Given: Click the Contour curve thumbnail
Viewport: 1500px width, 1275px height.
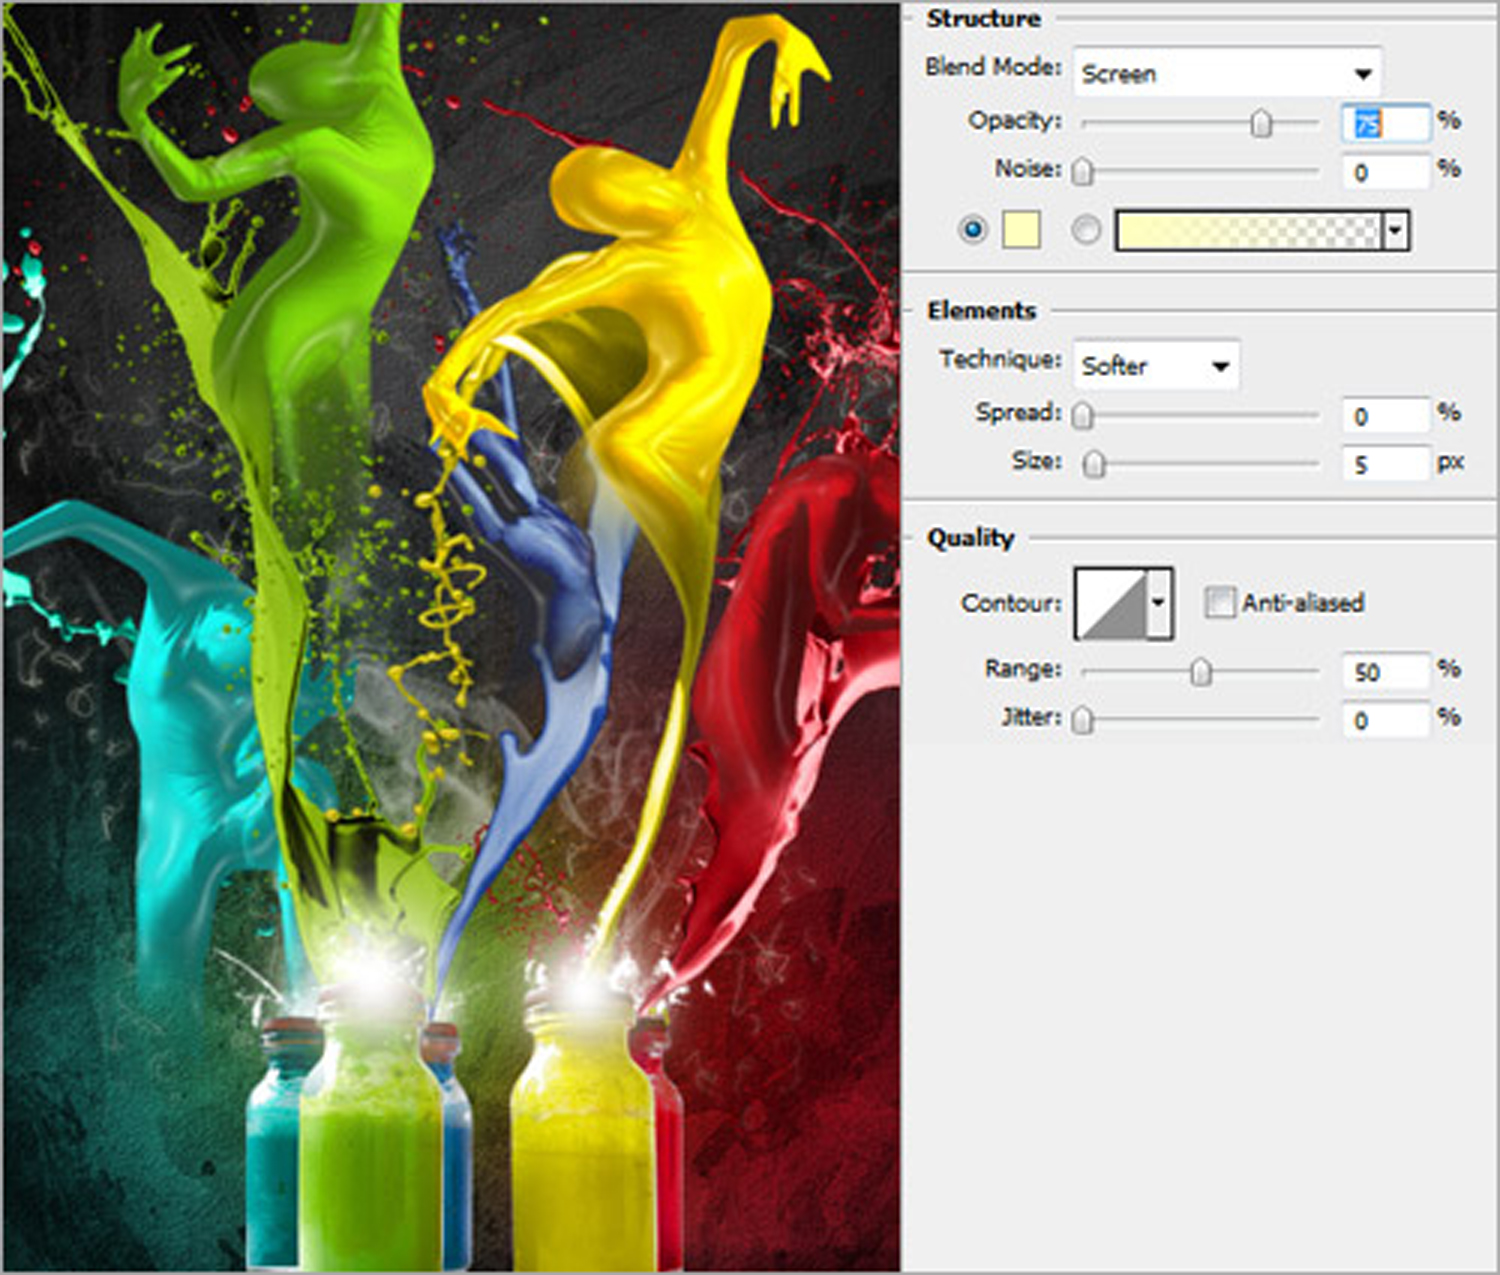Looking at the screenshot, I should (1111, 603).
